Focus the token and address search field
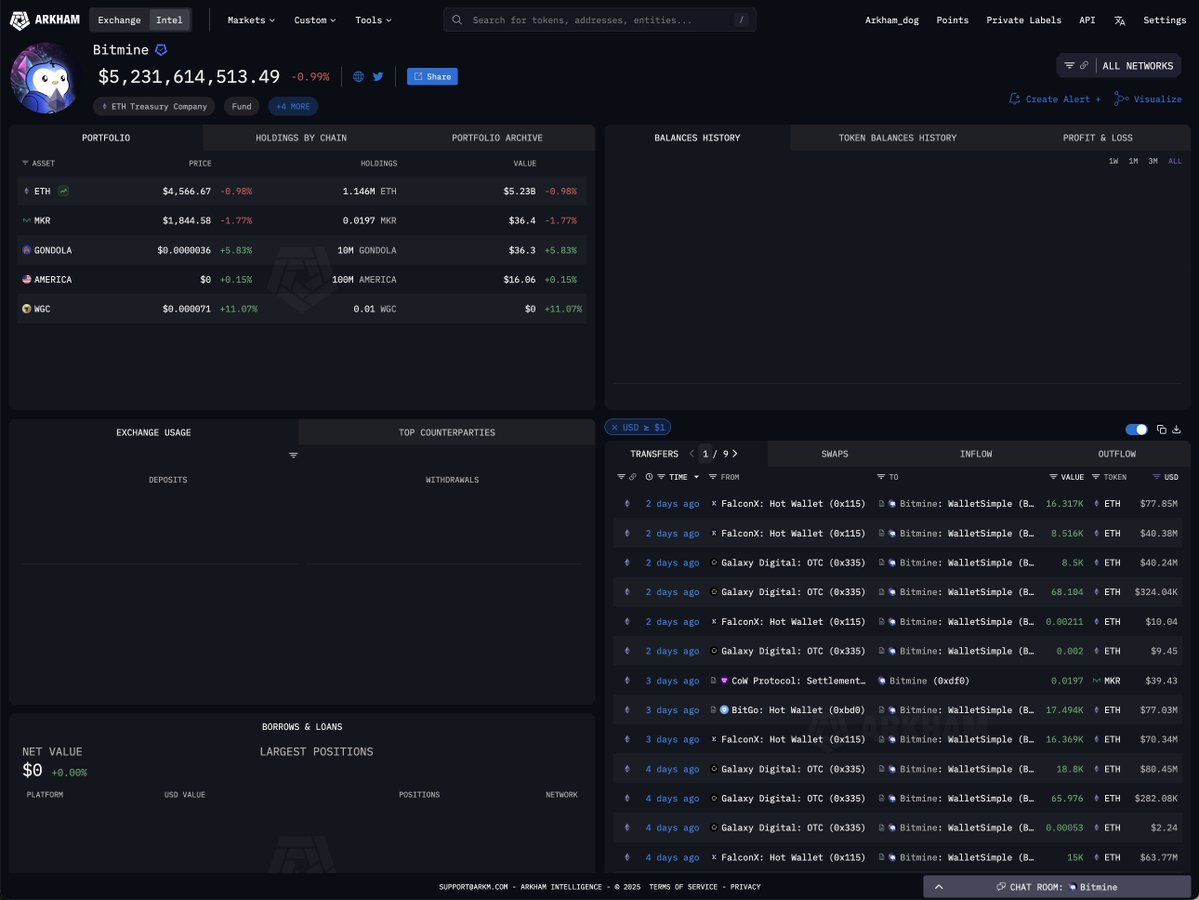 point(600,20)
